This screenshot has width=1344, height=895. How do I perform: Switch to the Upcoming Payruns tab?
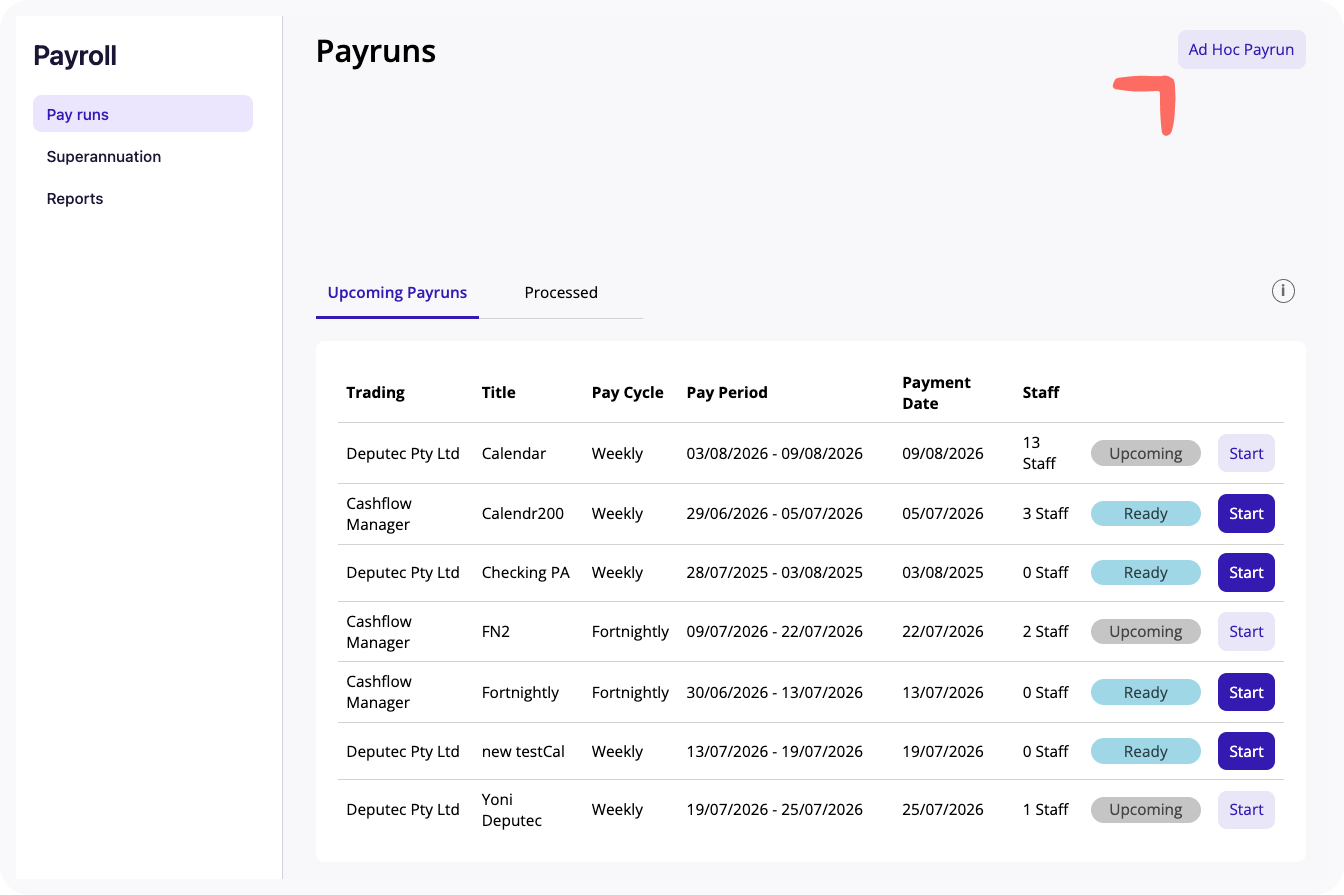[397, 293]
